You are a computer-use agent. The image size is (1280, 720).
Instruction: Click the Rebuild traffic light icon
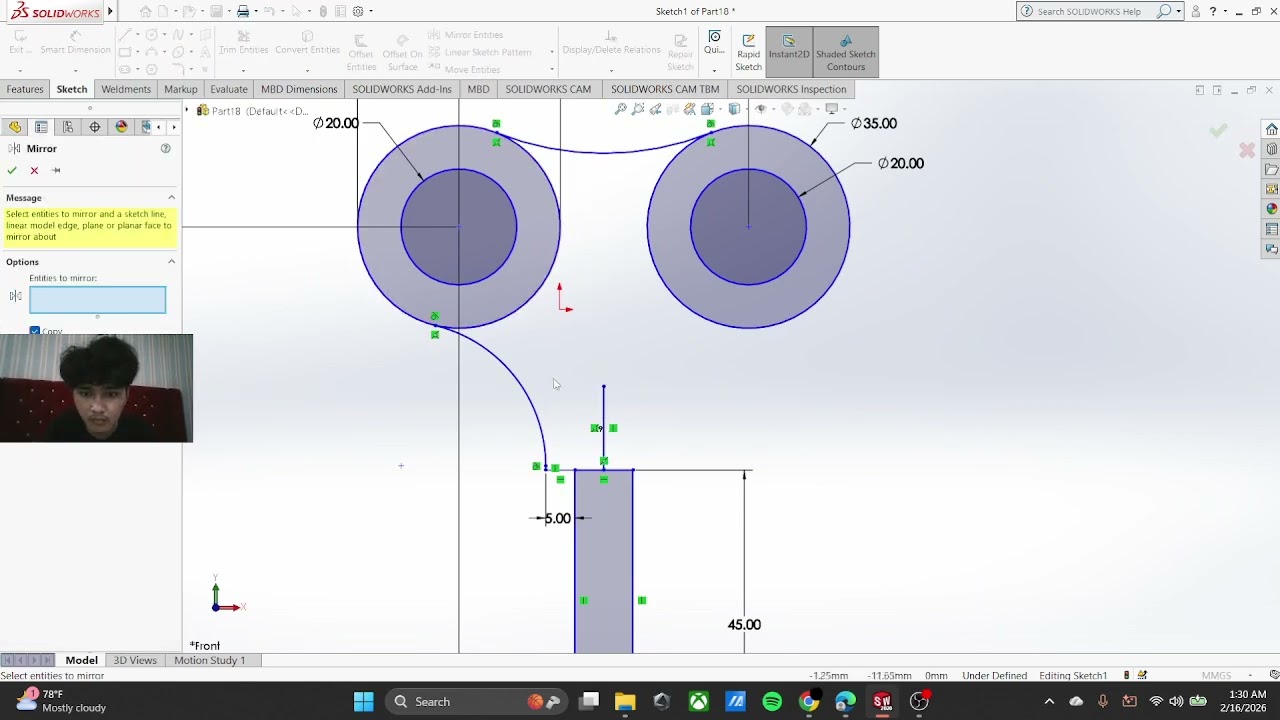pyautogui.click(x=323, y=11)
